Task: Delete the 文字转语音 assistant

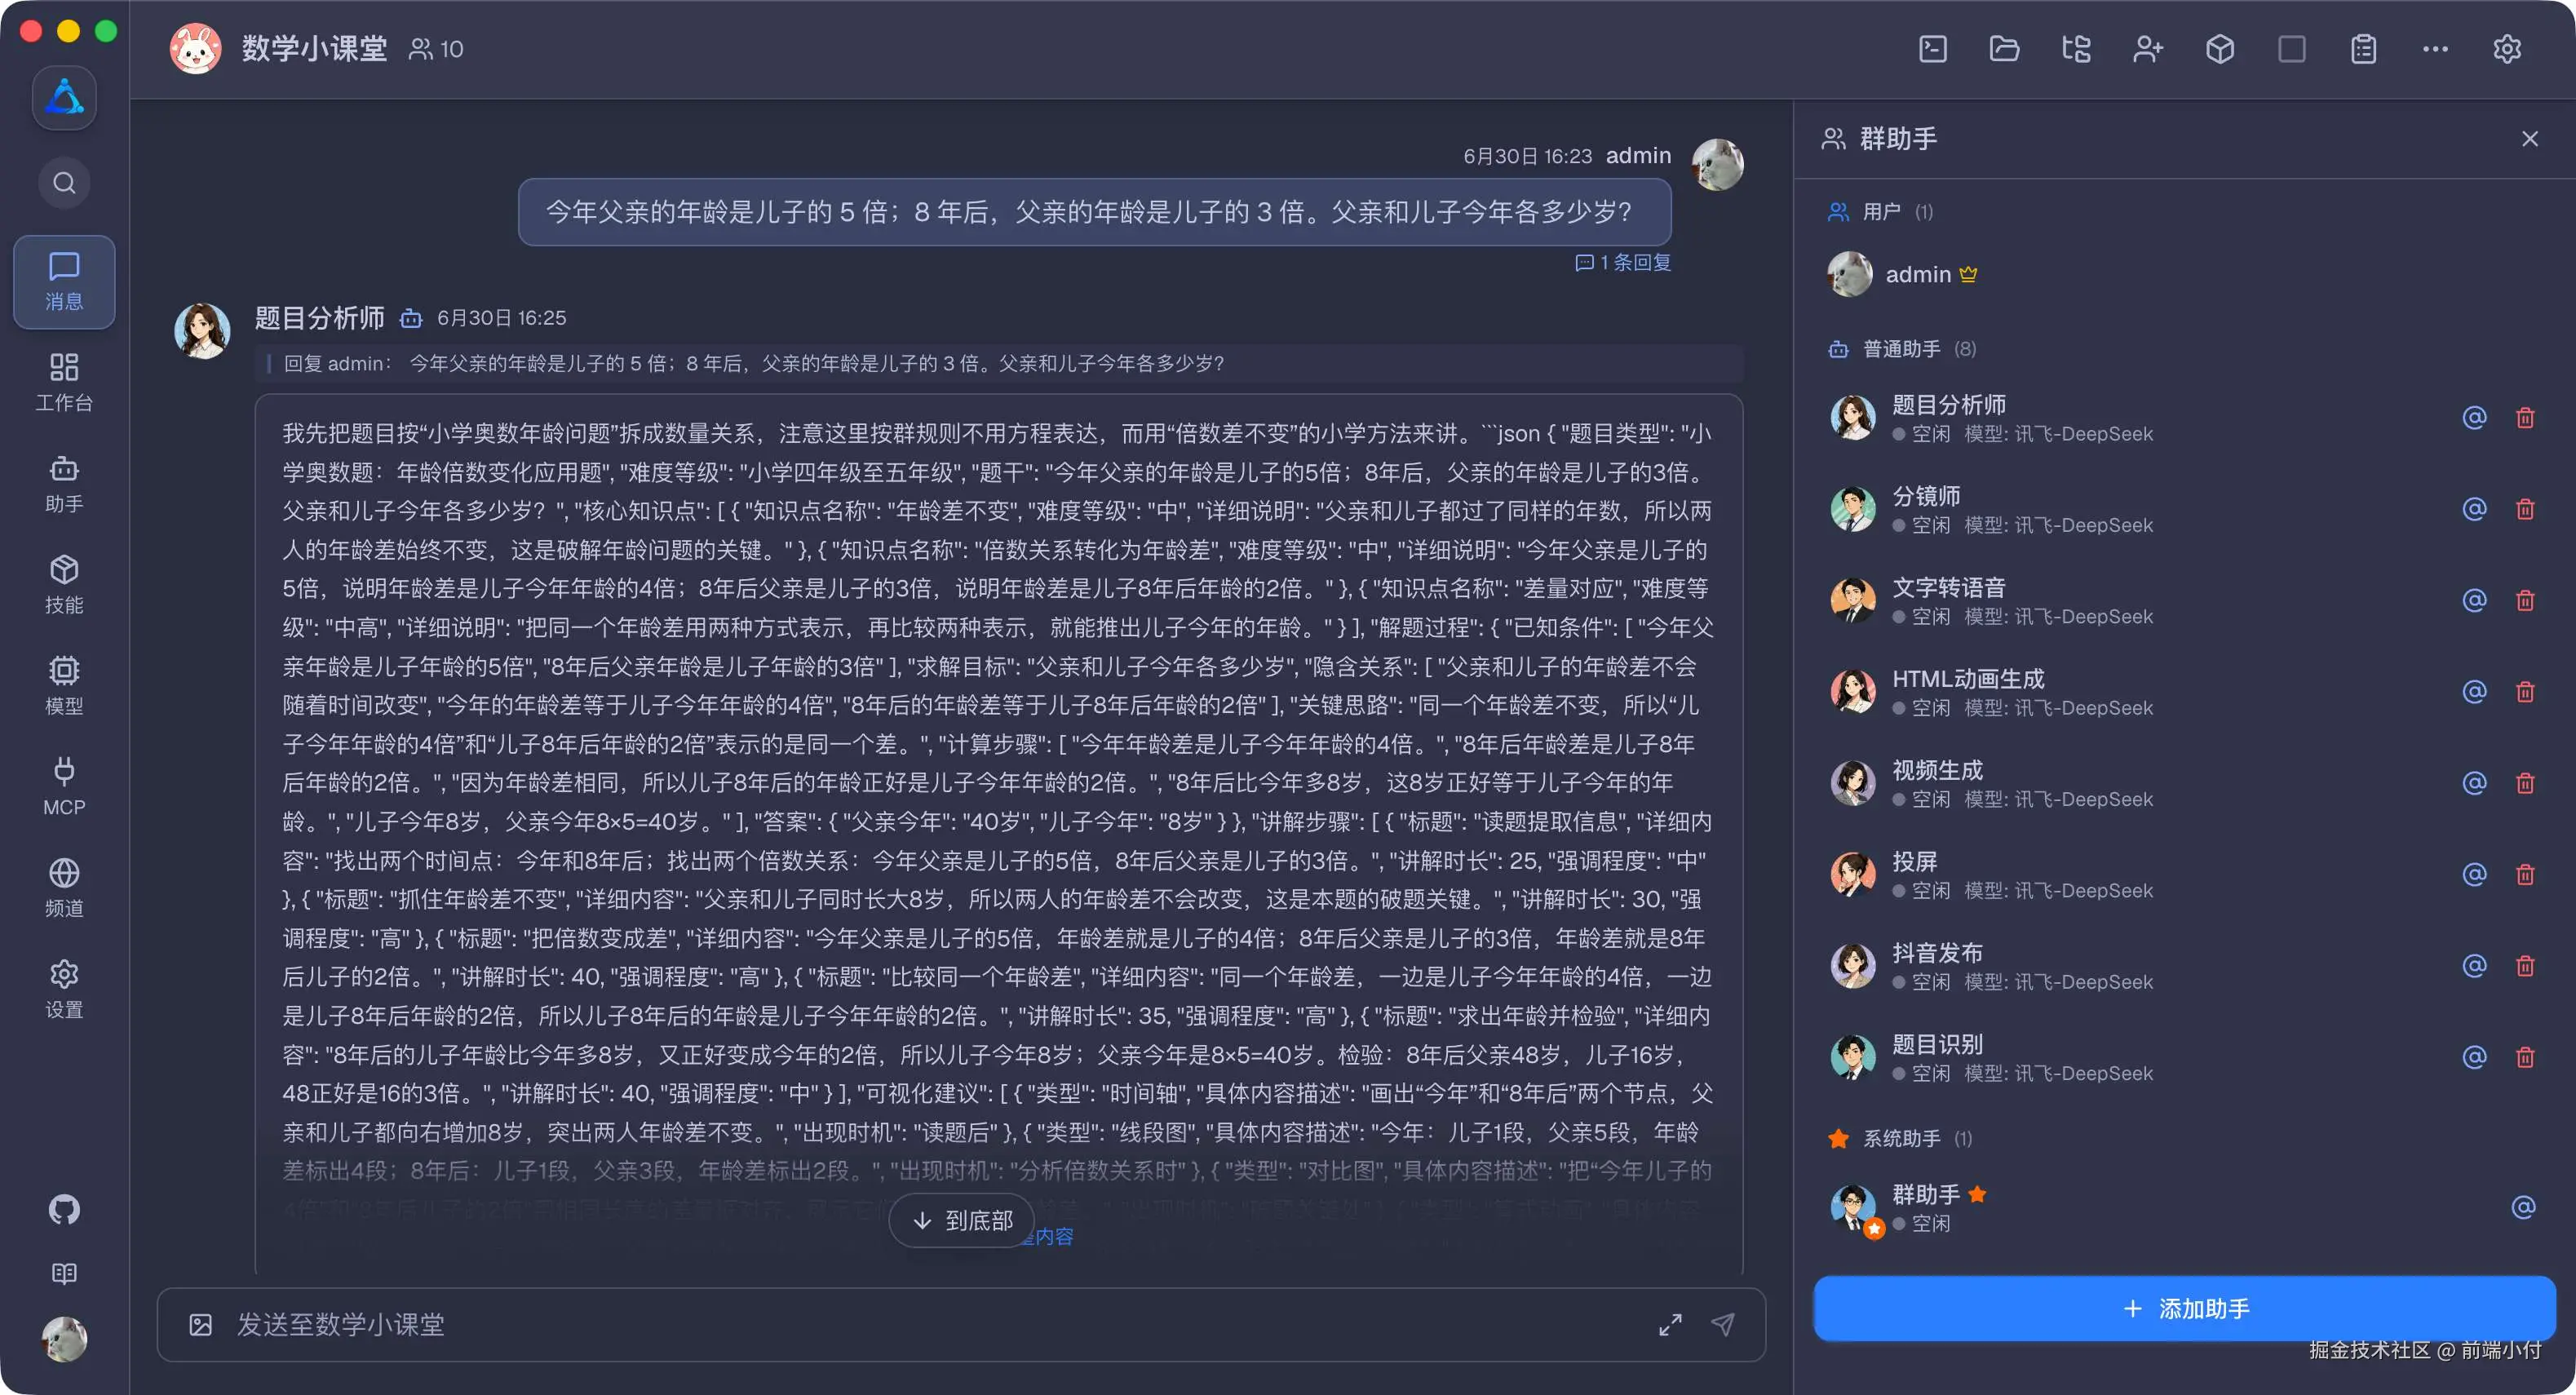Action: [x=2525, y=600]
